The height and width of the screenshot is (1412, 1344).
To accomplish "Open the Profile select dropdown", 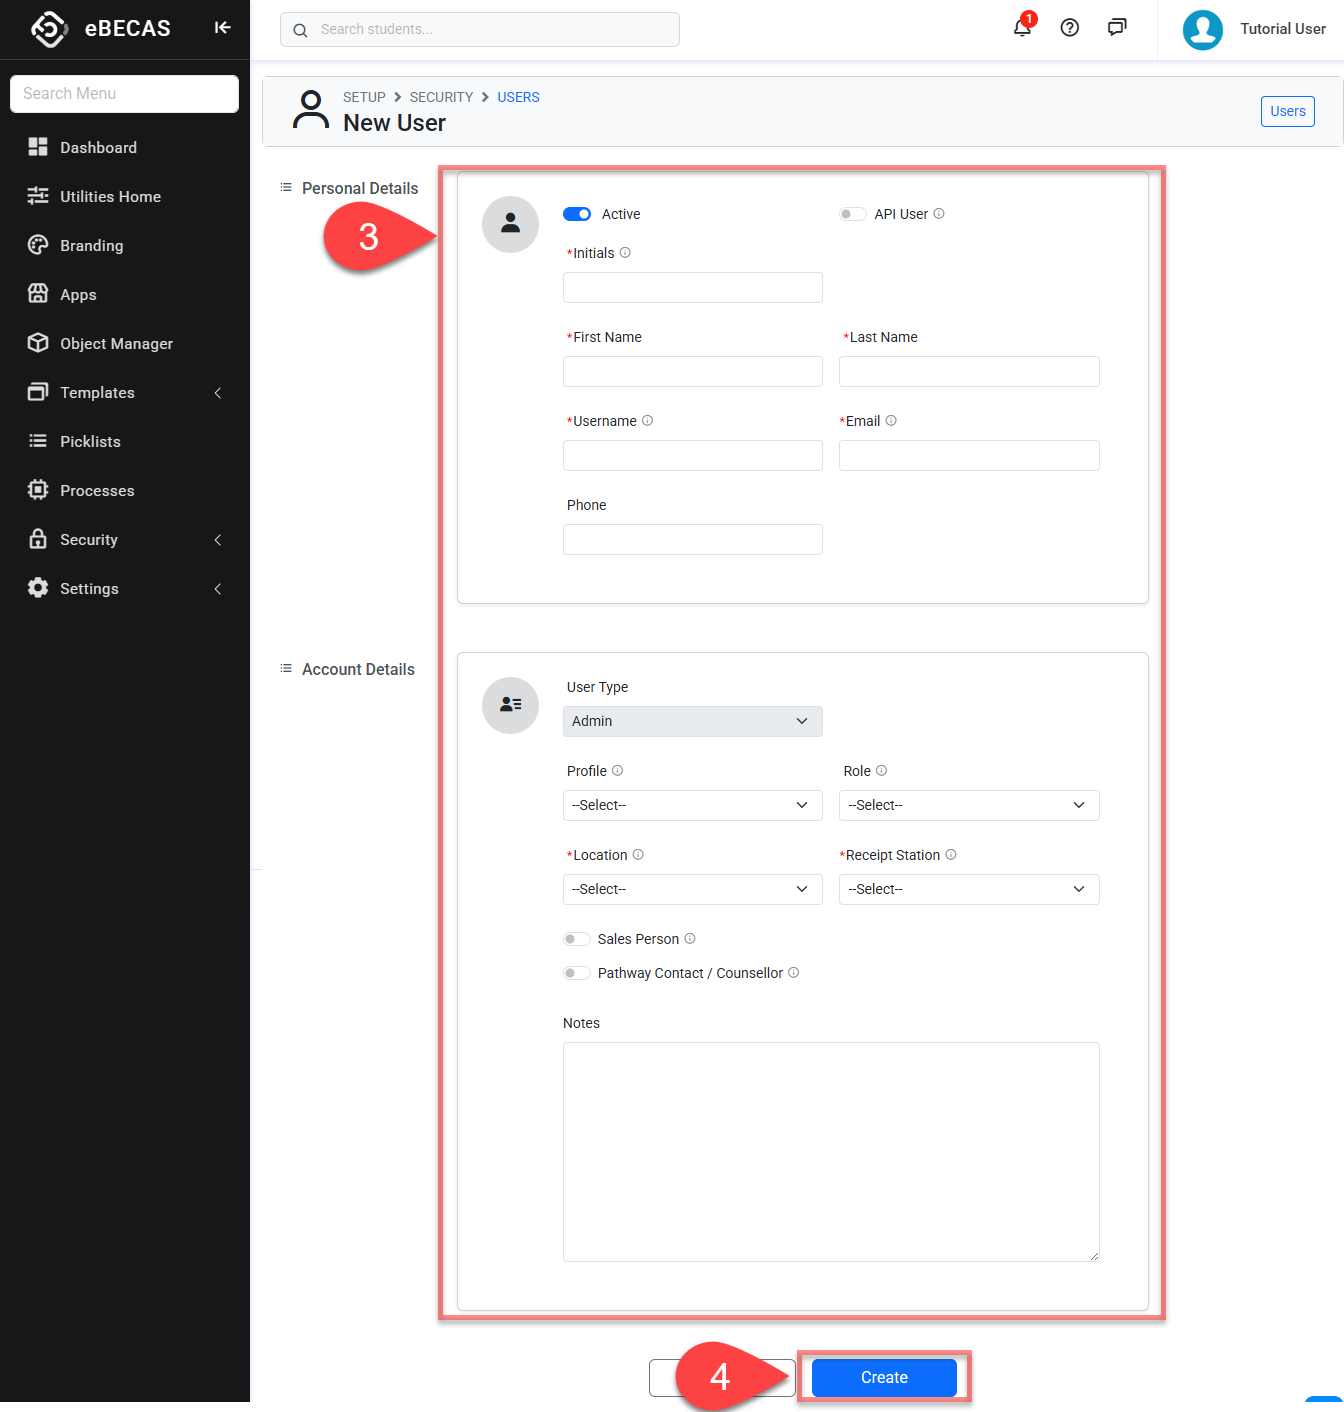I will coord(692,805).
